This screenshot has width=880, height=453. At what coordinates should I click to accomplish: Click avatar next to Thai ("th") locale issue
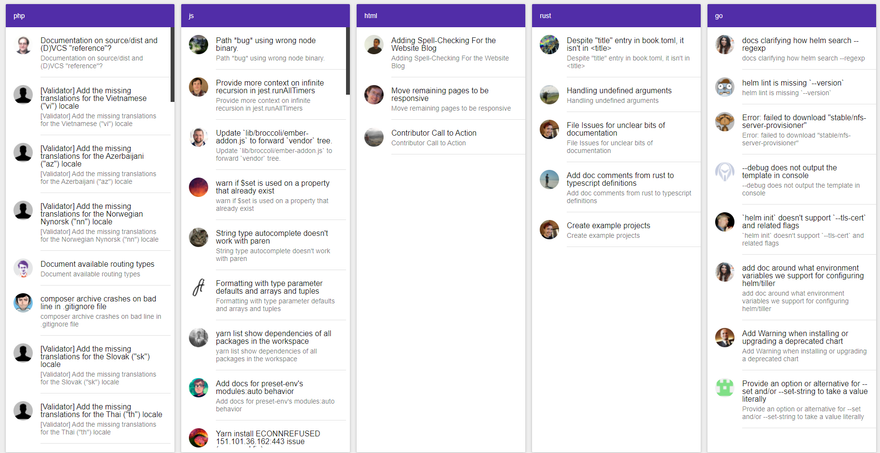point(23,411)
